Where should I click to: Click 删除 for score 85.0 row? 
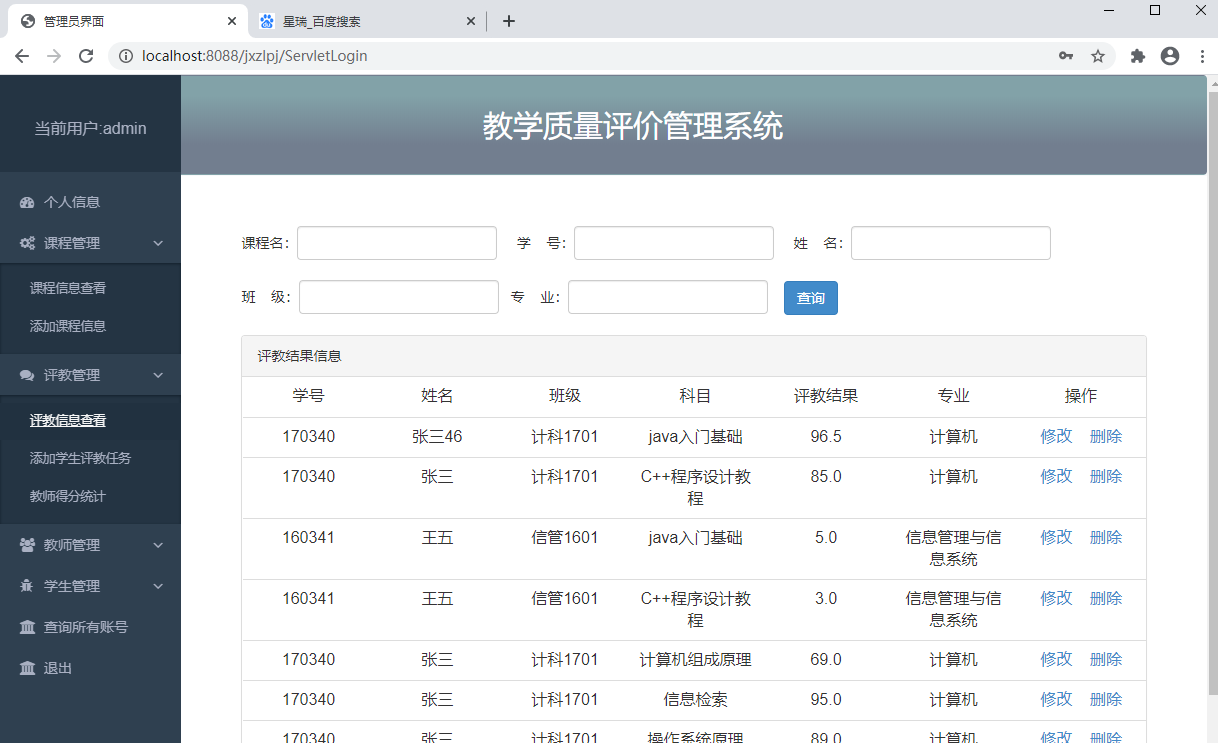(x=1106, y=476)
